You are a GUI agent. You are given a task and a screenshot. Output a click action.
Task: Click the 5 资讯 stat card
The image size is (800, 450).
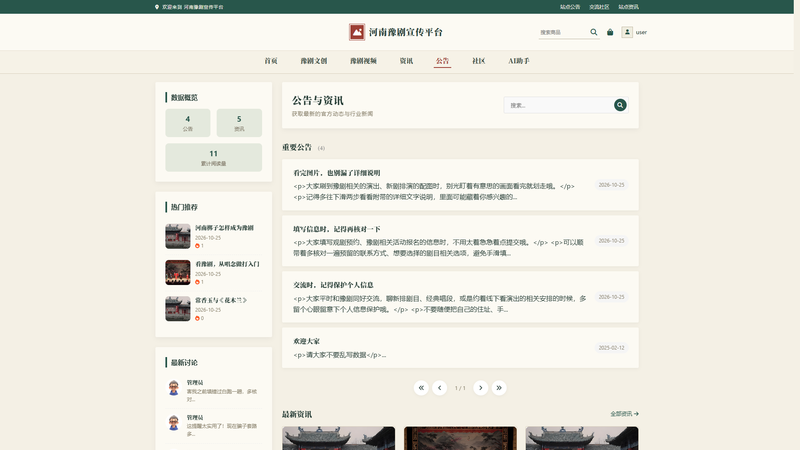tap(239, 123)
